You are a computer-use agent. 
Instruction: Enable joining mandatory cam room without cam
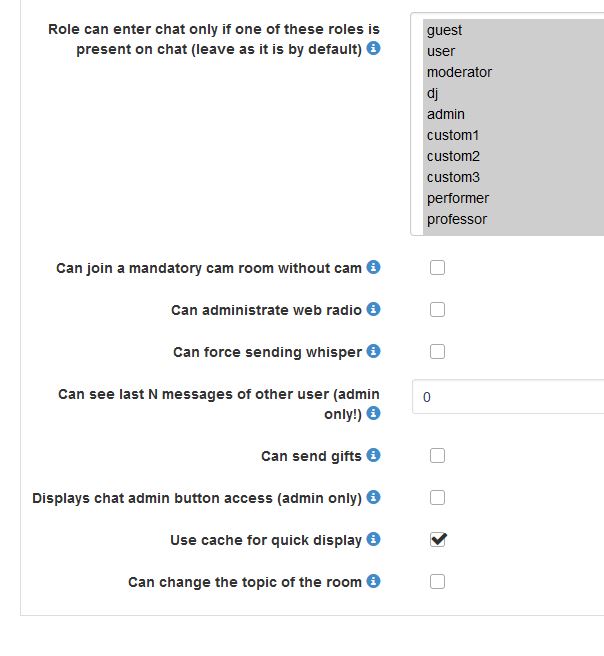click(x=437, y=267)
